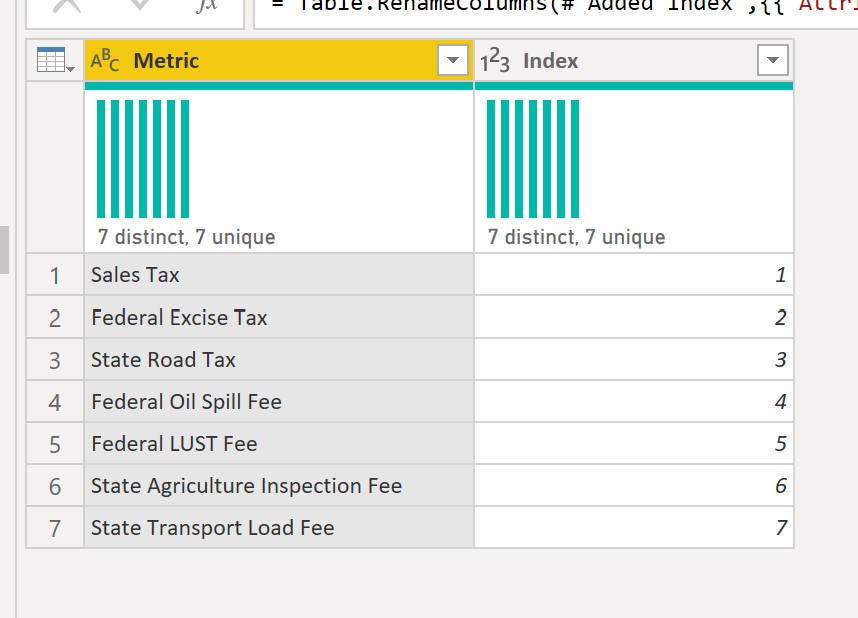Change the Metric column ABC data type icon
Viewport: 858px width, 618px height.
(x=105, y=60)
